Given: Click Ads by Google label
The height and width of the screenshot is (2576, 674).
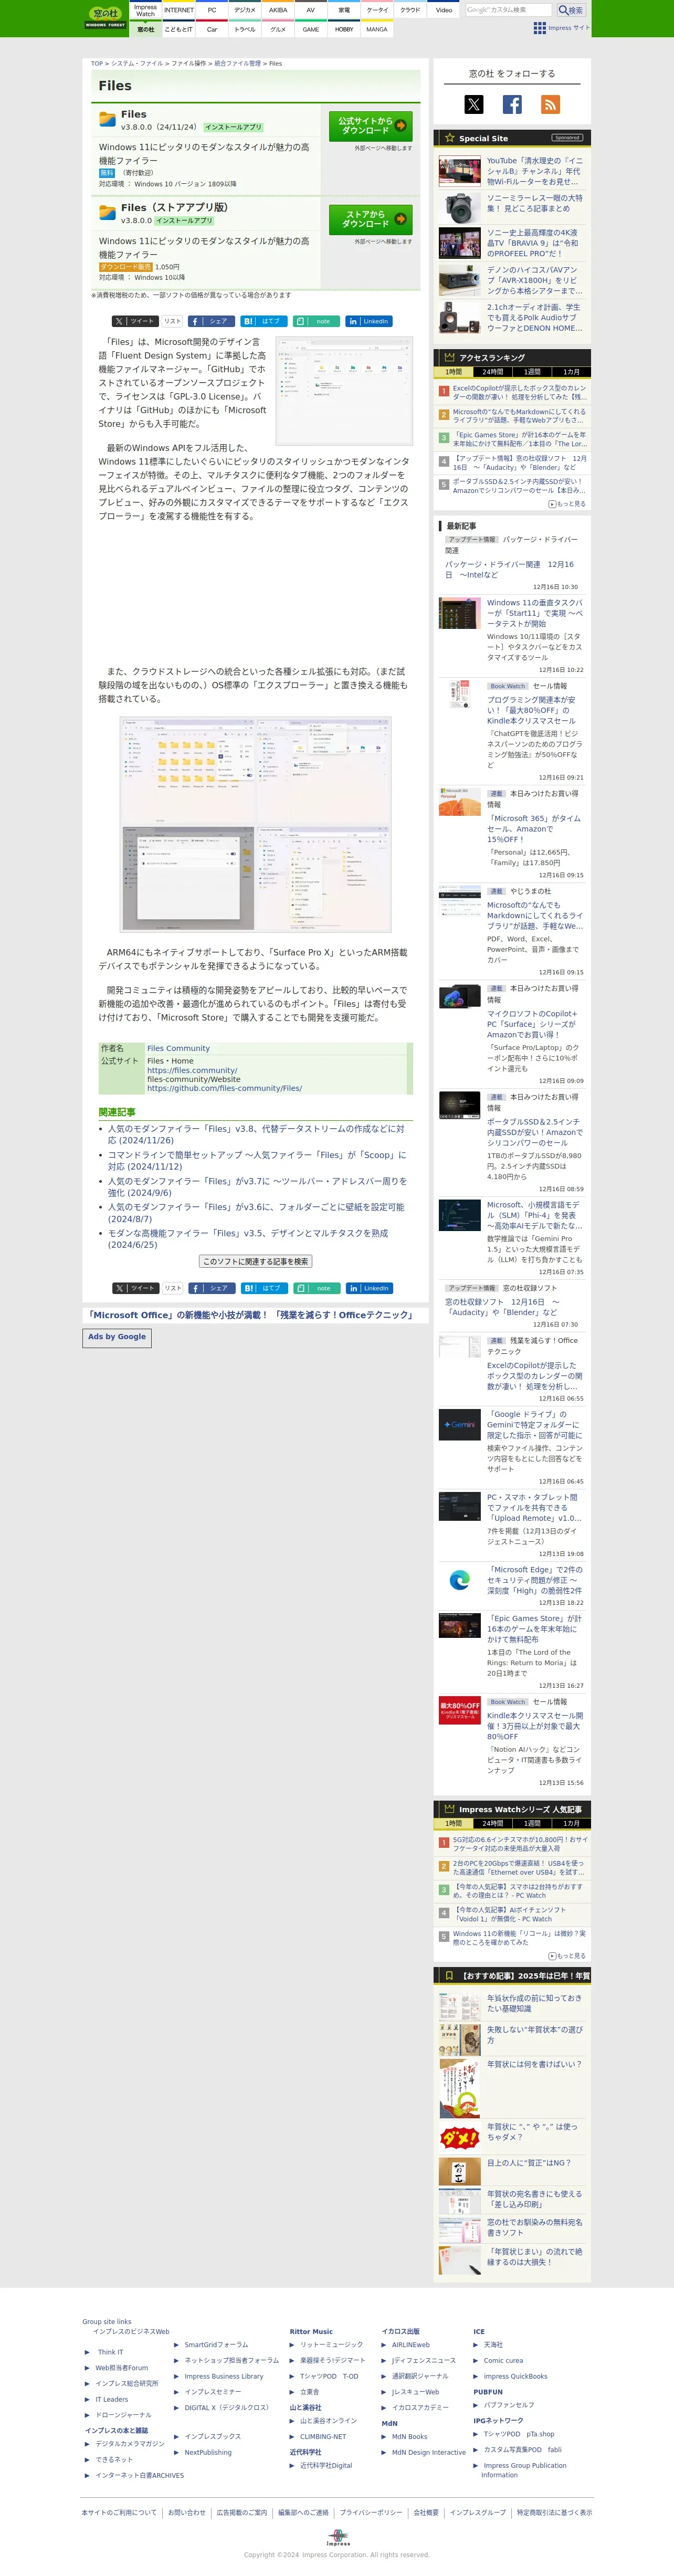Looking at the screenshot, I should point(117,1337).
